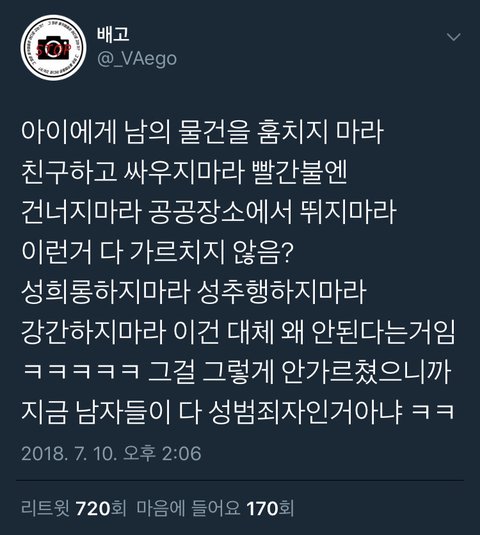This screenshot has height=535, width=480.
Task: Select the tweet line starting 건너지마라 공공장소에서
Action: [x=209, y=212]
